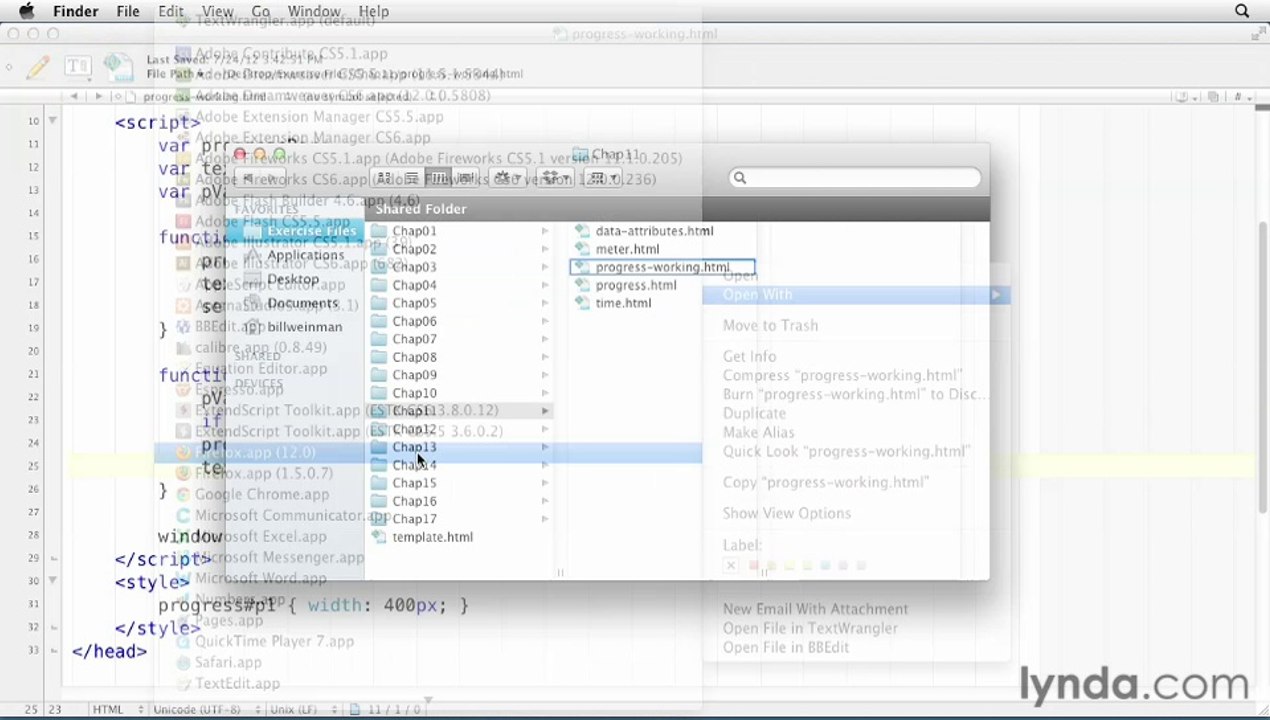Click the time.html file icon
This screenshot has width=1270, height=720.
[583, 303]
